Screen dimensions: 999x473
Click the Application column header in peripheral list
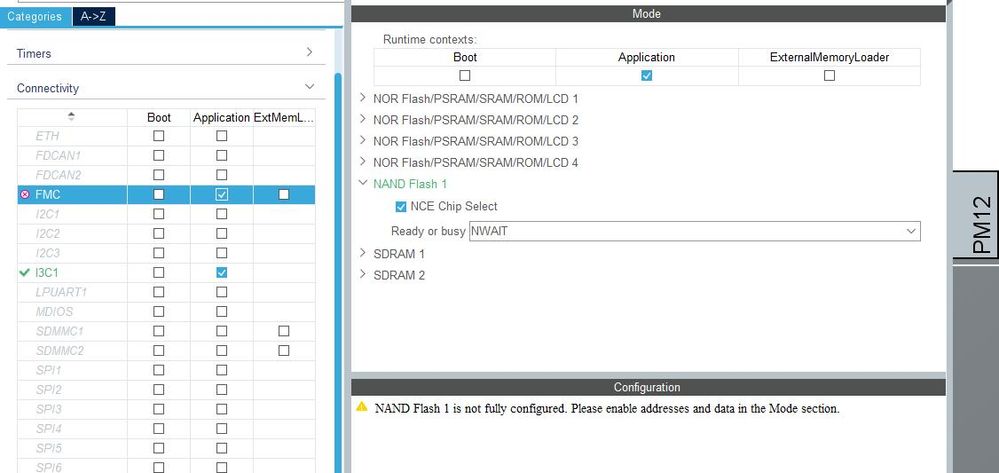221,117
